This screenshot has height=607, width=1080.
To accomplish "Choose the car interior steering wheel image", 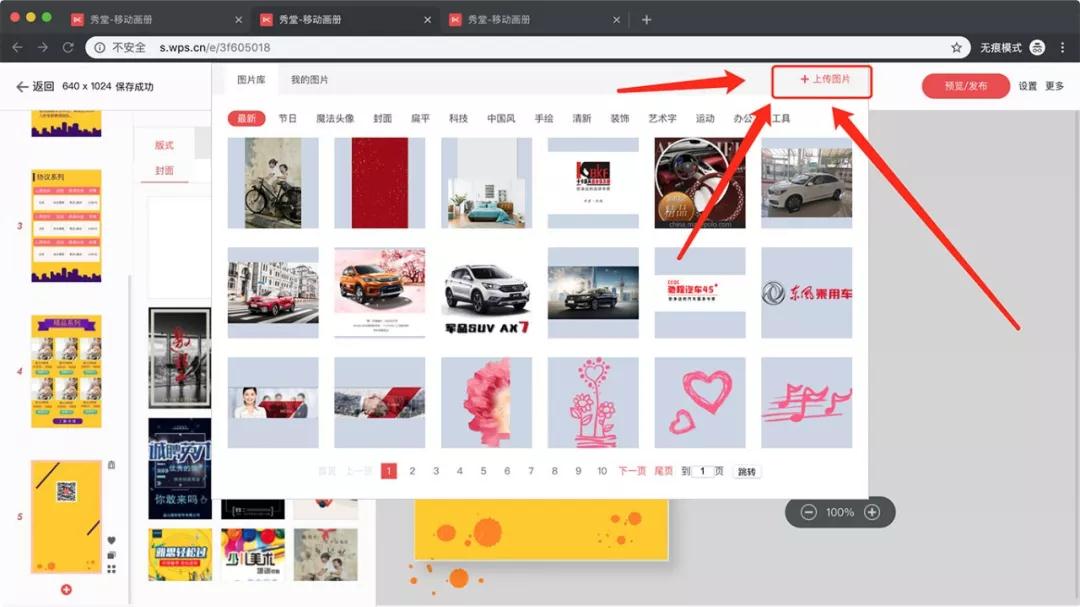I will 700,183.
